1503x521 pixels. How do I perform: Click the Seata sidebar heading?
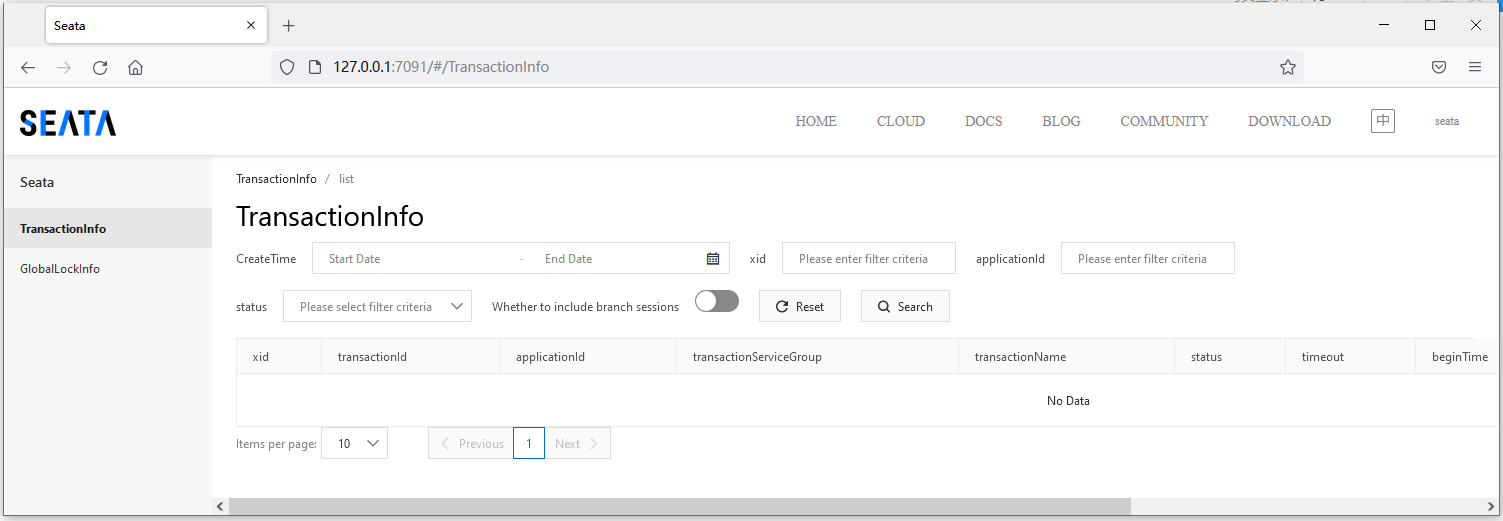pos(37,182)
